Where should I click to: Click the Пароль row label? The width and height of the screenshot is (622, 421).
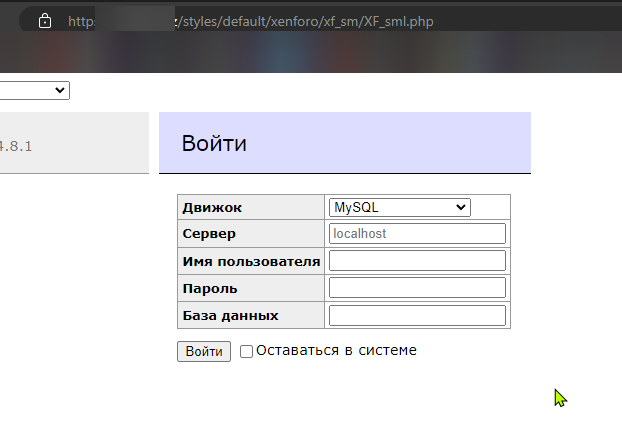pyautogui.click(x=210, y=288)
